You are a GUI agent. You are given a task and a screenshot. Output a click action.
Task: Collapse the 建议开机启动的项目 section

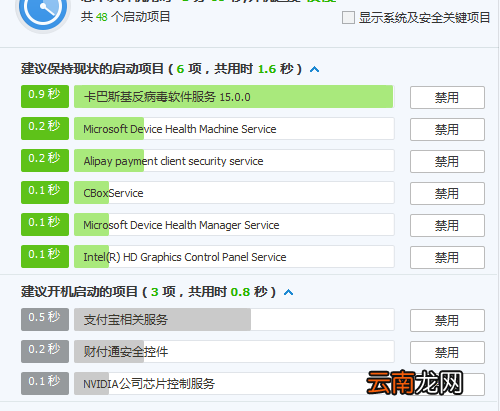click(288, 292)
